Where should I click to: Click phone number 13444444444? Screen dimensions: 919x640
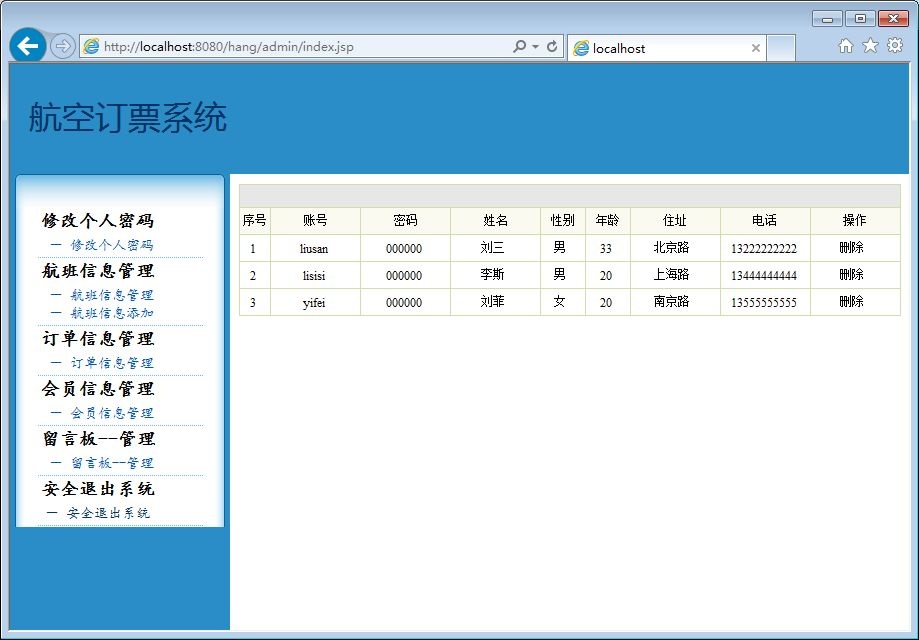(x=764, y=275)
